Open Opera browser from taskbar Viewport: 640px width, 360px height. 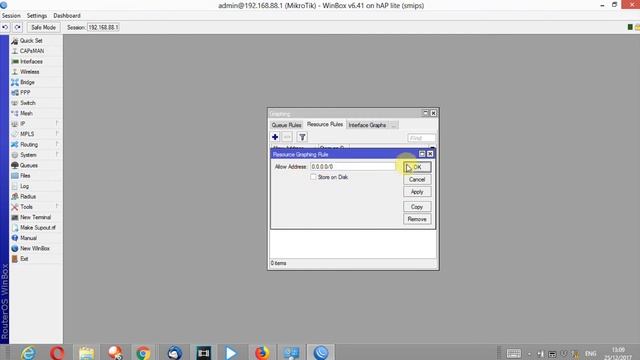tap(57, 353)
